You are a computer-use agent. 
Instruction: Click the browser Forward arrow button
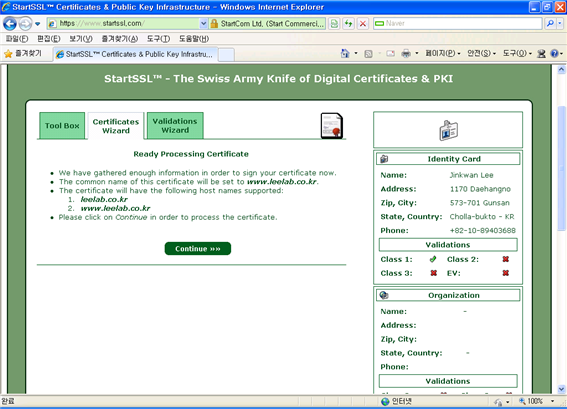pyautogui.click(x=25, y=24)
